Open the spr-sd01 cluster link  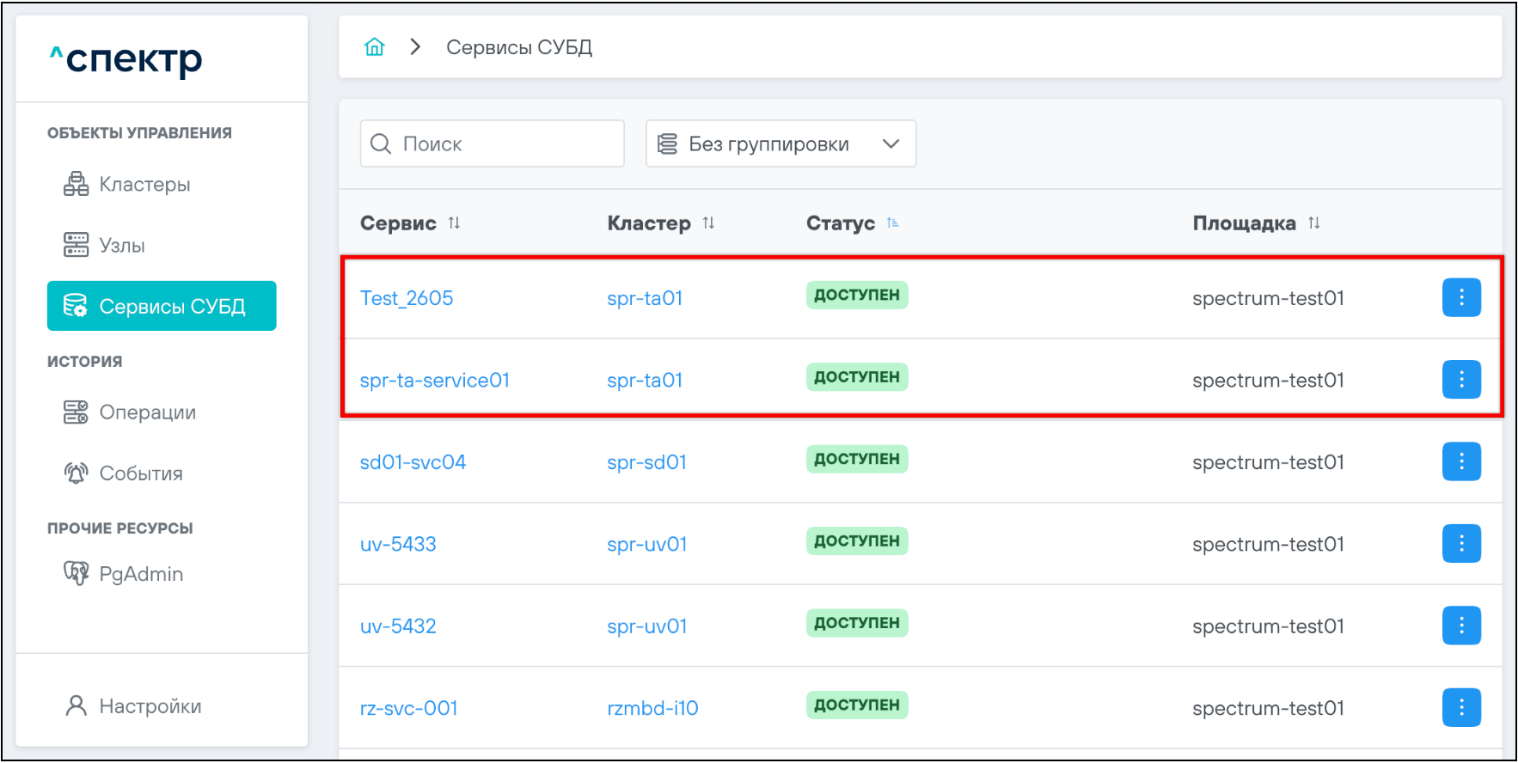point(646,462)
